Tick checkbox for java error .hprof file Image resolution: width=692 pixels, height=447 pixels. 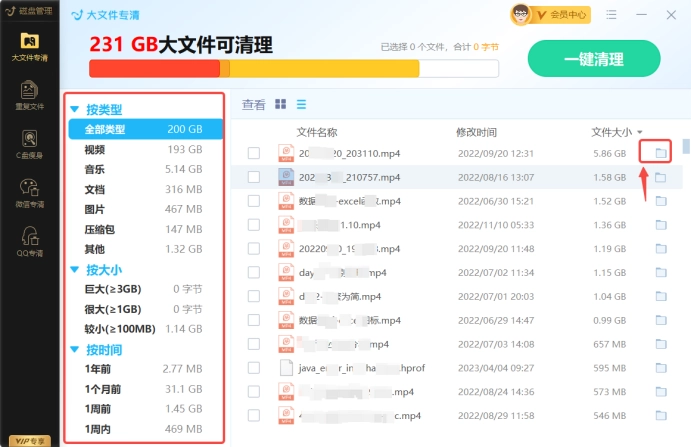254,368
